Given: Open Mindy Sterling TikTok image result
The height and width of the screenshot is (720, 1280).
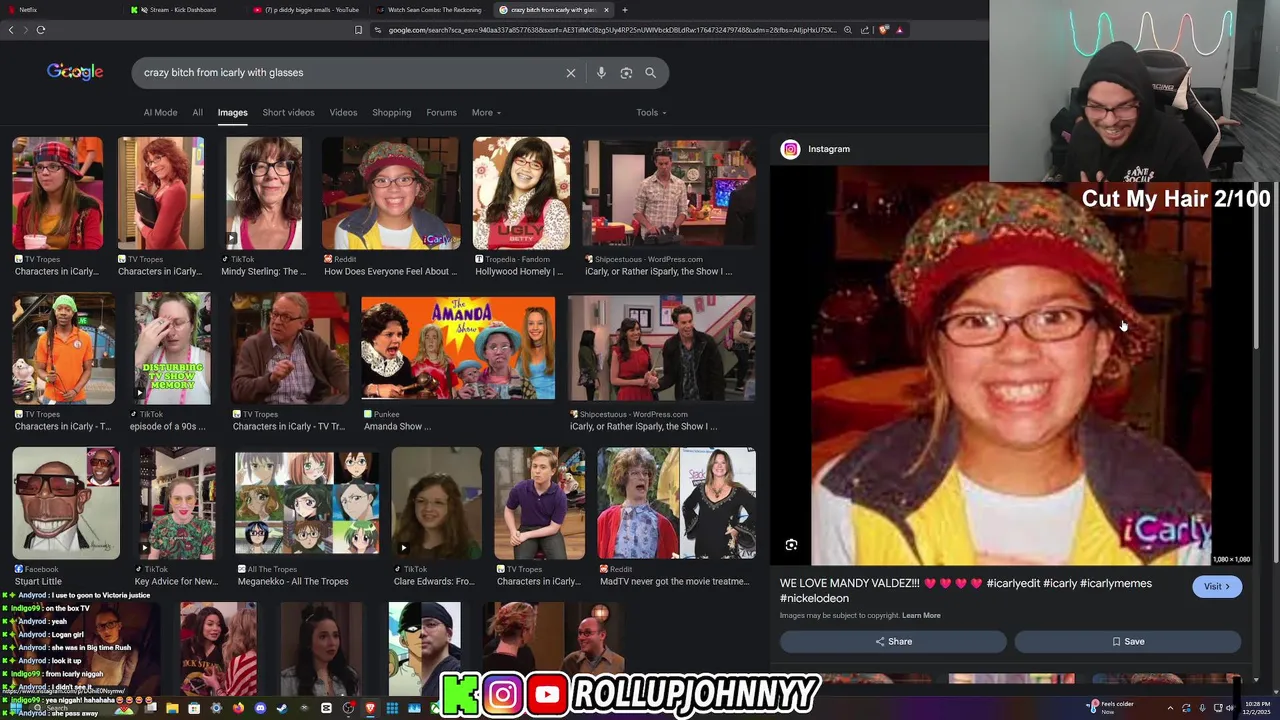Looking at the screenshot, I should click(264, 194).
